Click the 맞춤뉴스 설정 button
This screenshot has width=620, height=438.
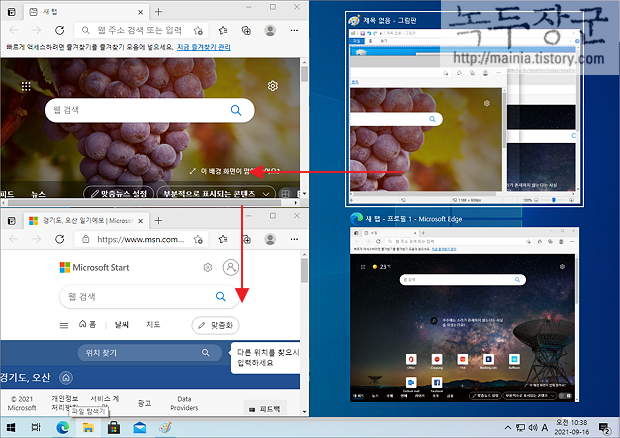coord(119,194)
